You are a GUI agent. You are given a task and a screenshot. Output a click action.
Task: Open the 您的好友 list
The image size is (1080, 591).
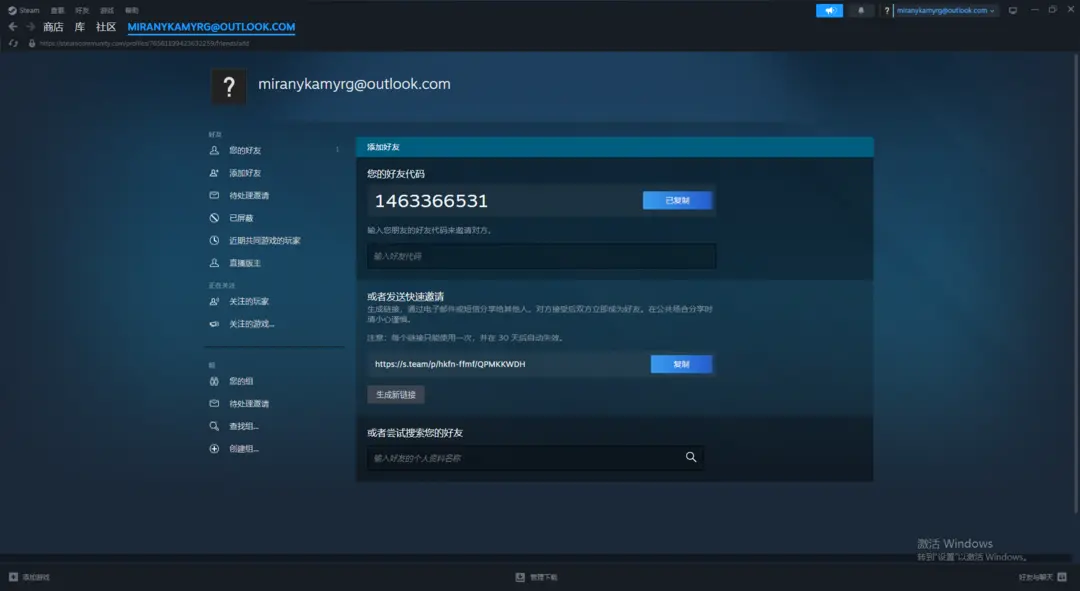pyautogui.click(x=245, y=150)
